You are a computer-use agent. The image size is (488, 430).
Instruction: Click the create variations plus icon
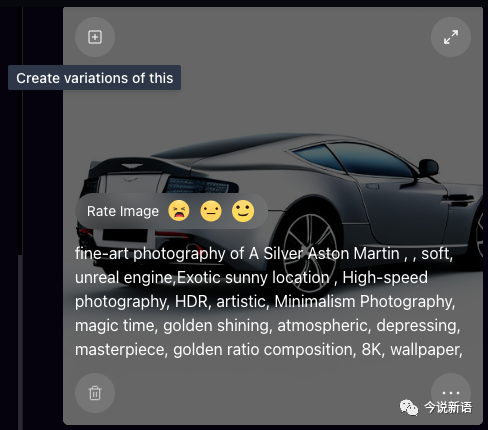tap(95, 37)
